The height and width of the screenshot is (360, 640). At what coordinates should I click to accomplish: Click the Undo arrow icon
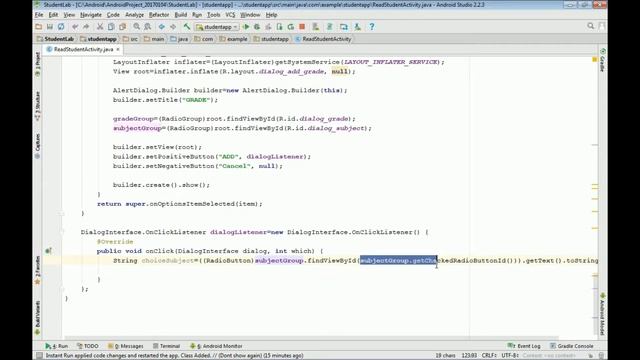(x=75, y=27)
